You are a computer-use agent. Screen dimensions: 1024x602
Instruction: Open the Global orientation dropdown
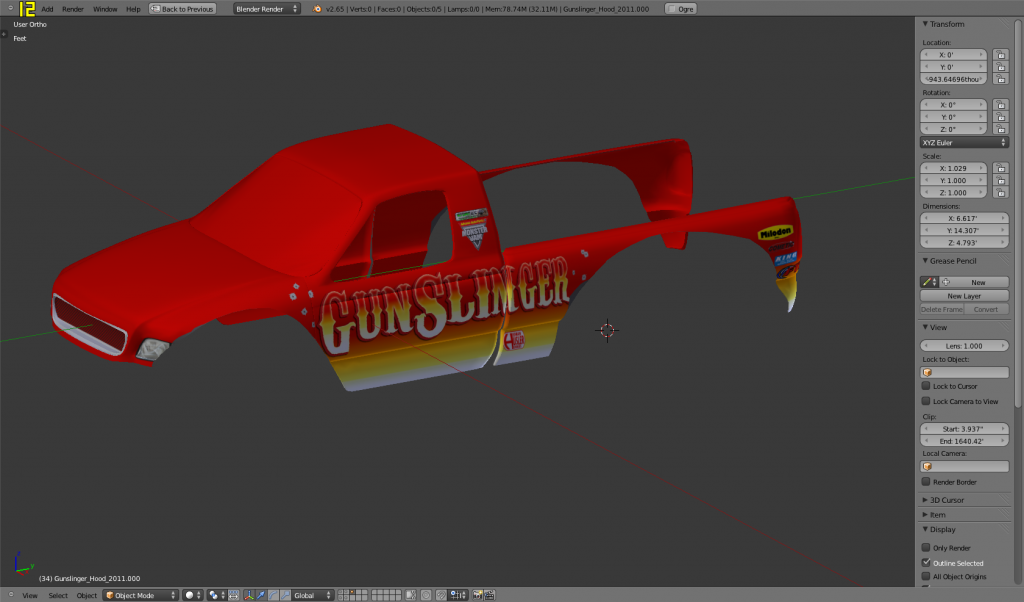pyautogui.click(x=313, y=595)
